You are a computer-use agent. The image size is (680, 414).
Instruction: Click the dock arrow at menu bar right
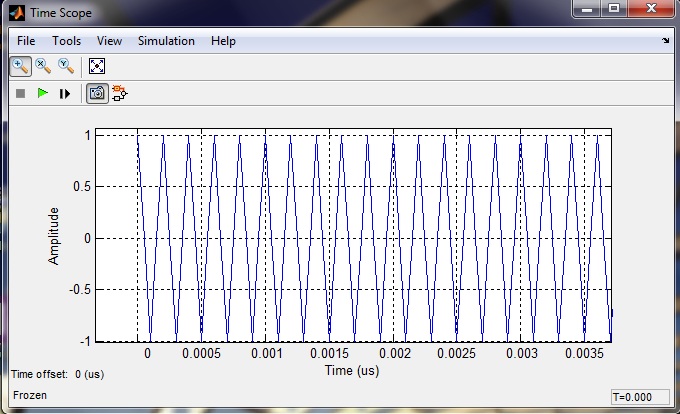coord(666,42)
